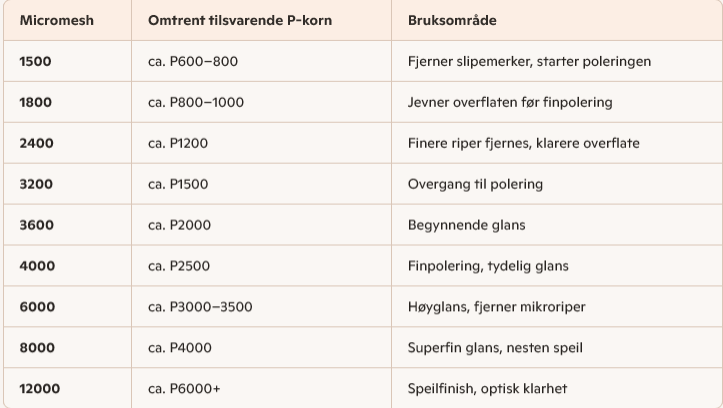Screen dimensions: 723x408
Task: Select the 8000 micromesh cell
Action: pos(37,348)
